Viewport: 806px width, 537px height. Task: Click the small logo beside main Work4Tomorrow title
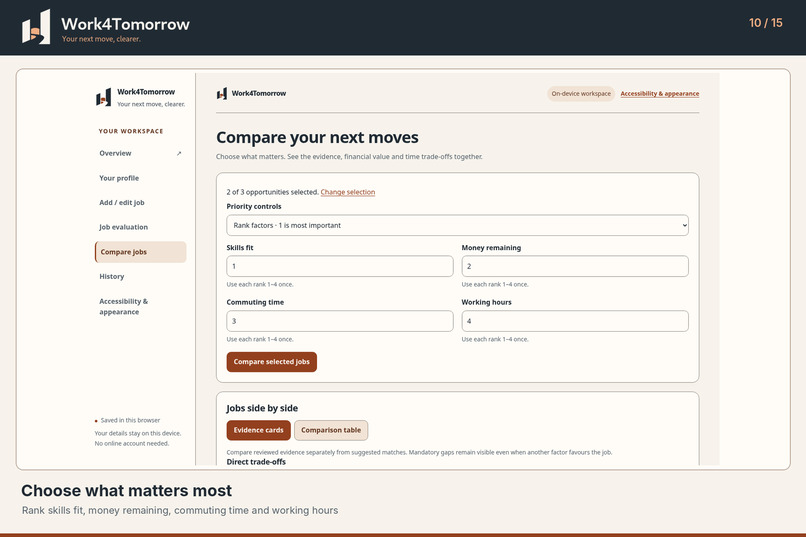tap(222, 94)
